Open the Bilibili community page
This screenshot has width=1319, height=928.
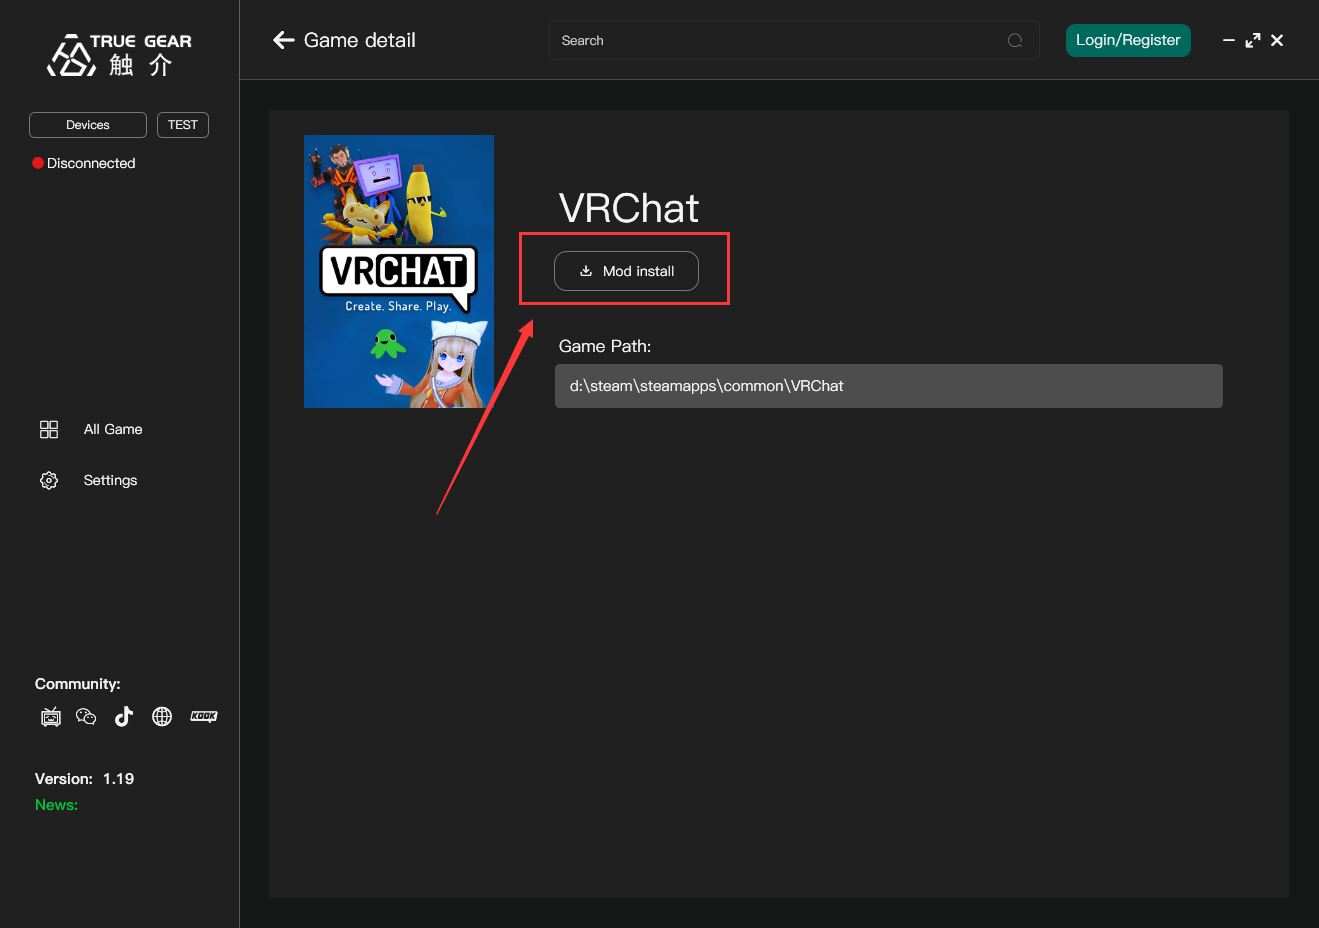point(50,716)
